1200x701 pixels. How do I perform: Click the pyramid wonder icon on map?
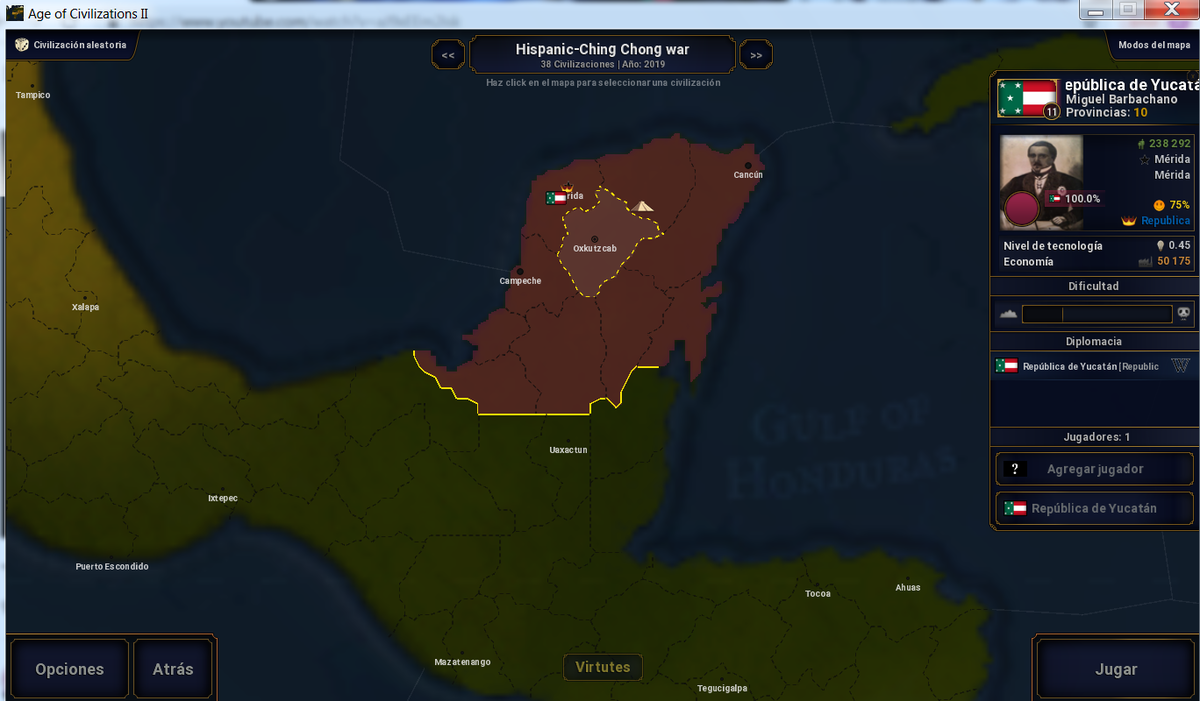pos(643,206)
